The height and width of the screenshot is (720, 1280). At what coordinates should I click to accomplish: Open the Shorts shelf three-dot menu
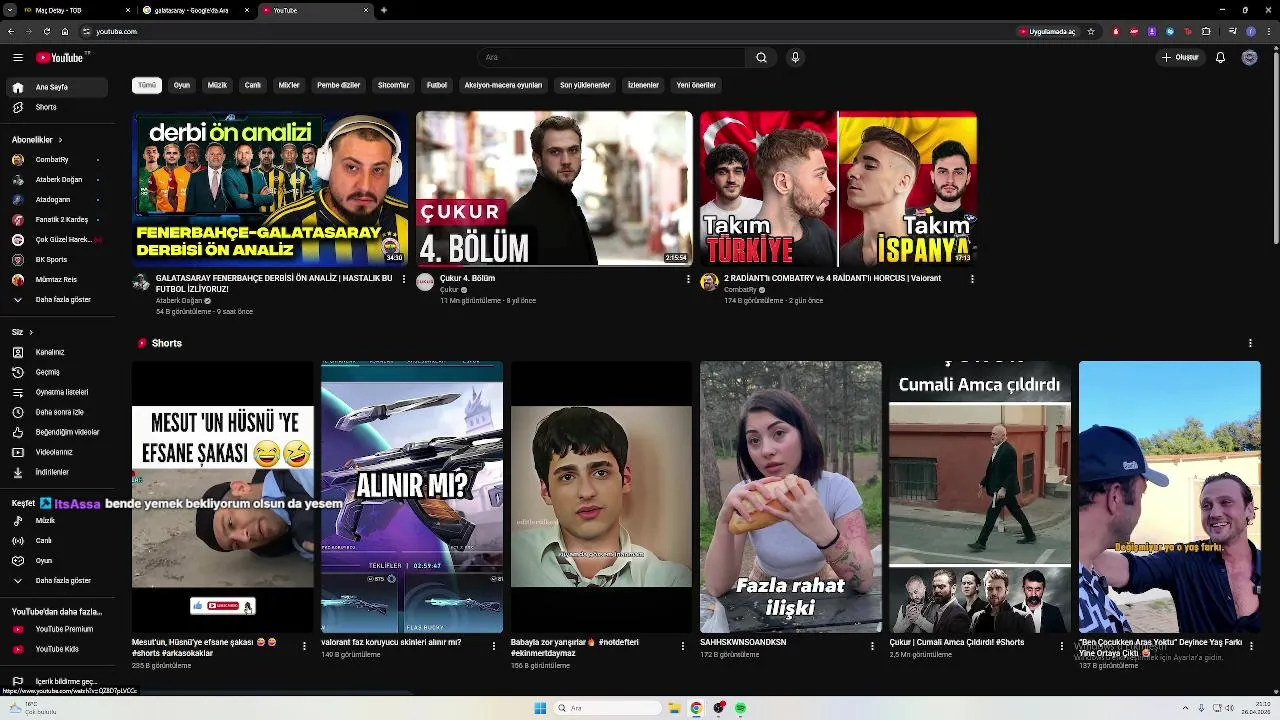[x=1250, y=343]
